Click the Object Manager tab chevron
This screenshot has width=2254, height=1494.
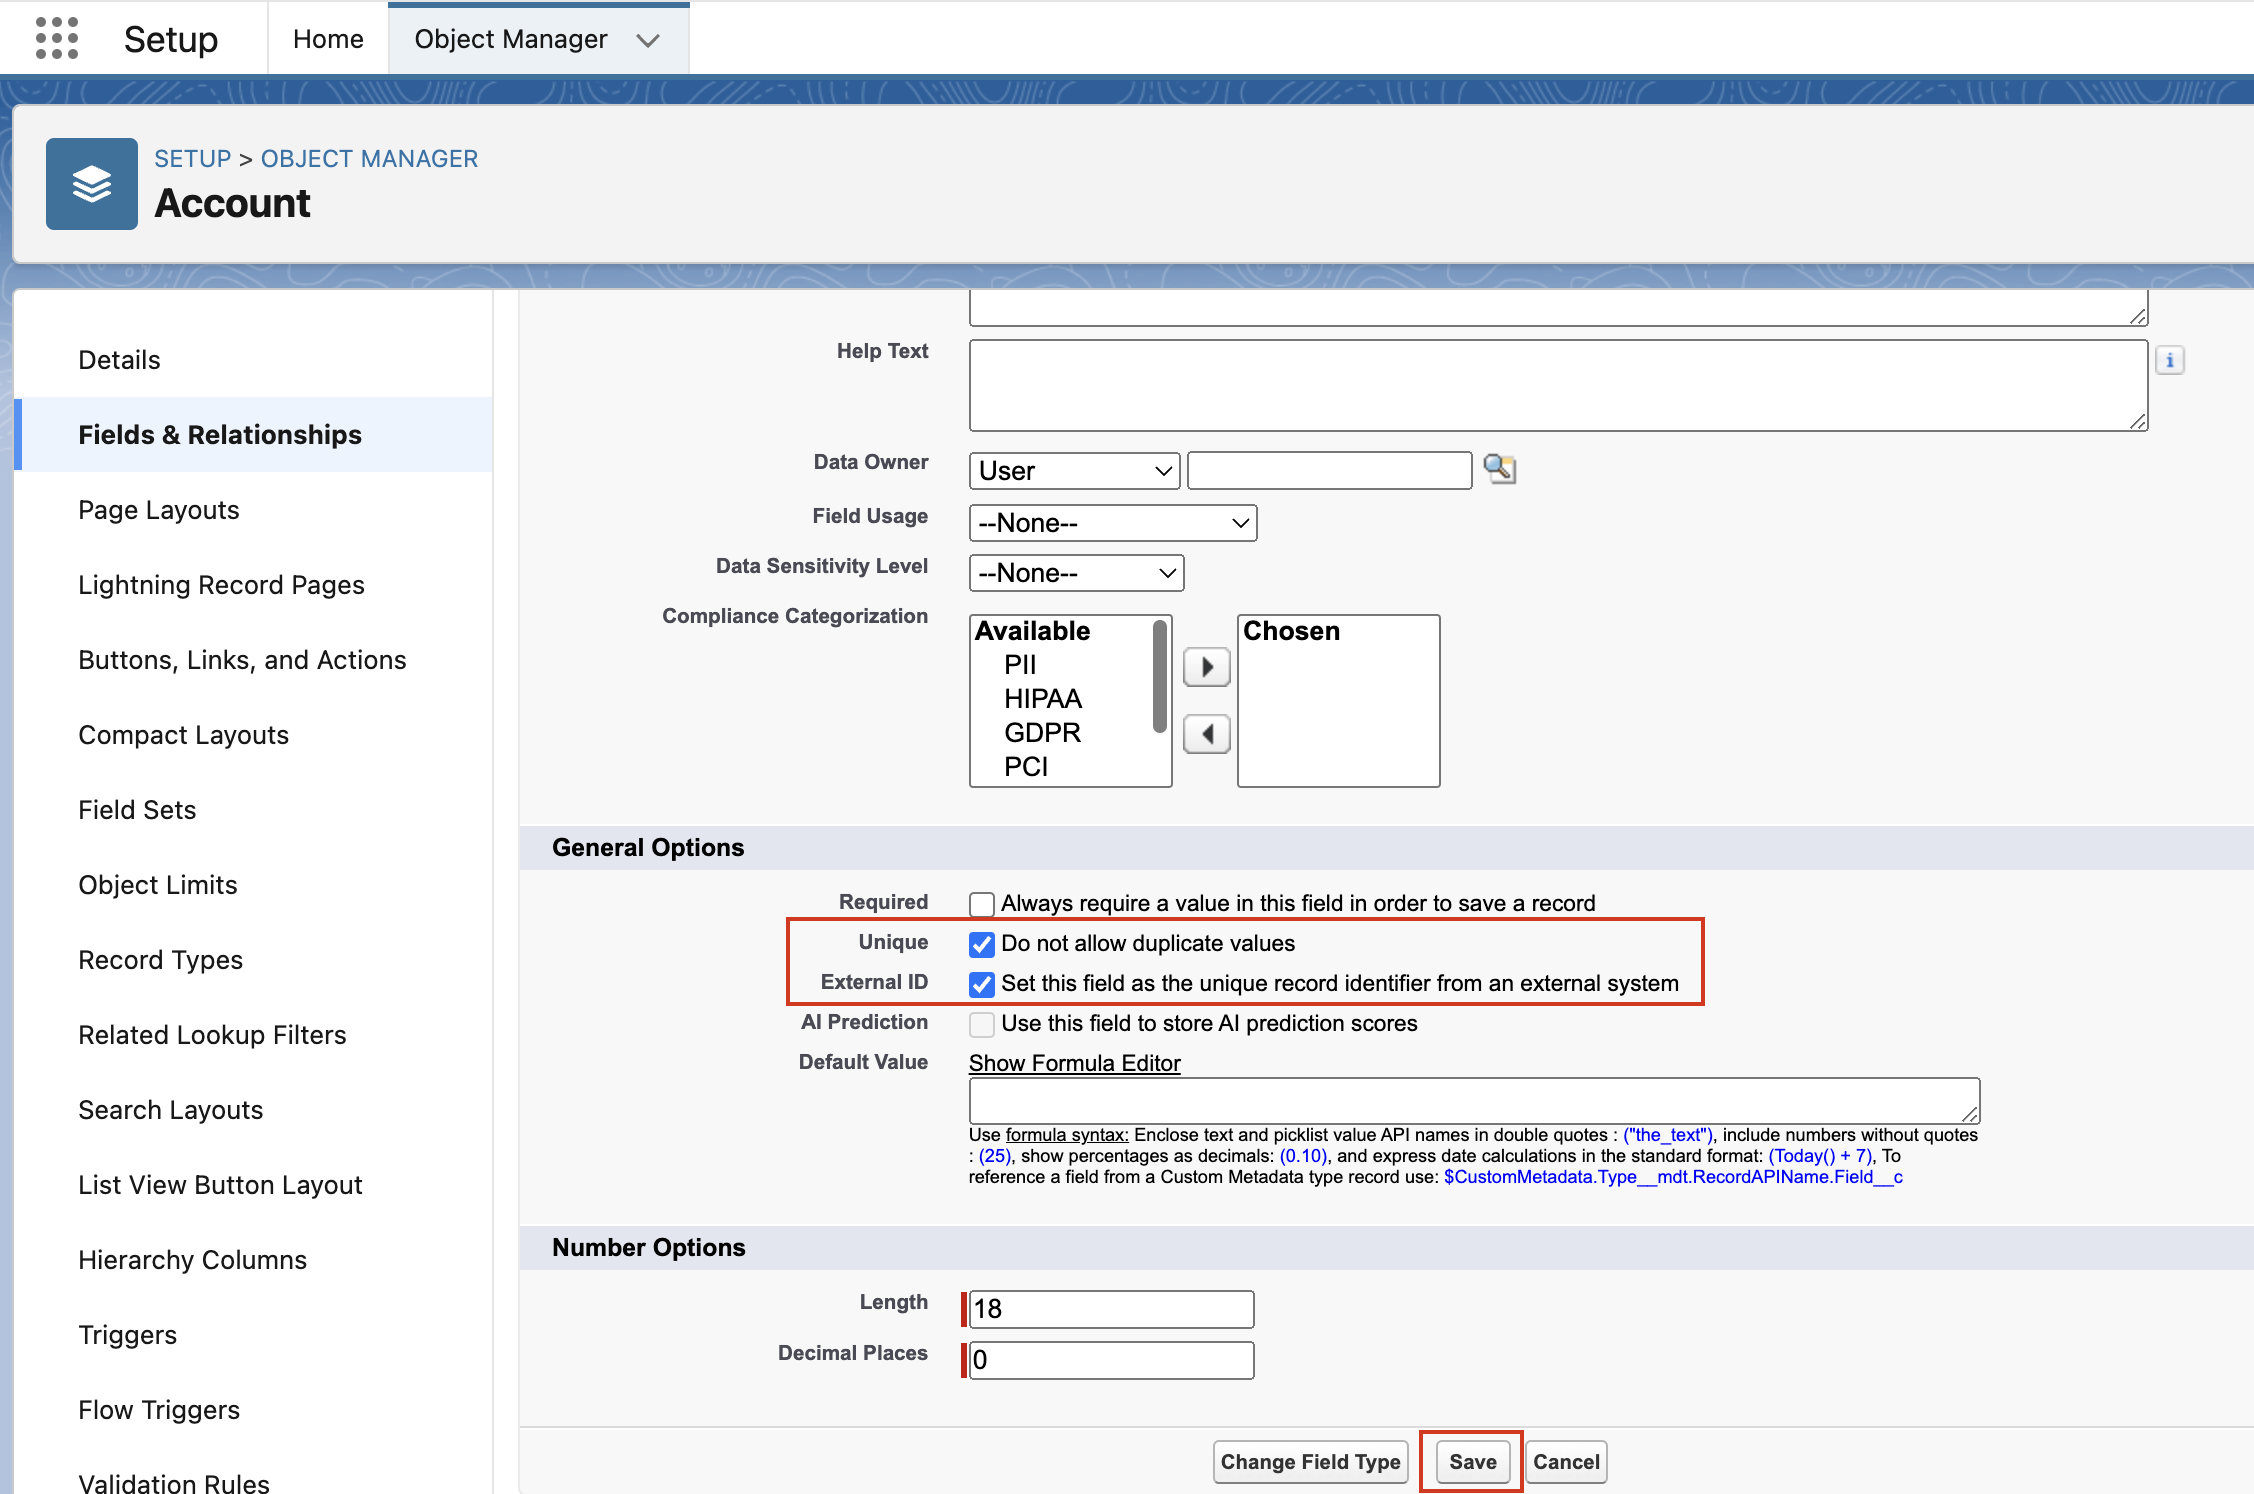click(x=648, y=40)
